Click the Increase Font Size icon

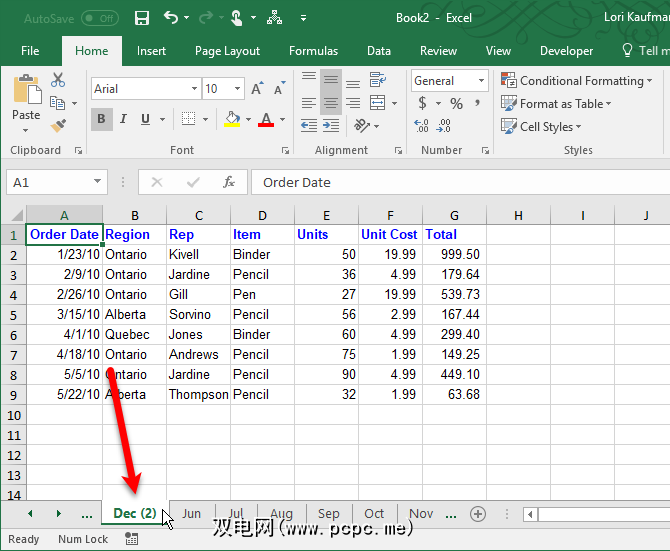257,89
